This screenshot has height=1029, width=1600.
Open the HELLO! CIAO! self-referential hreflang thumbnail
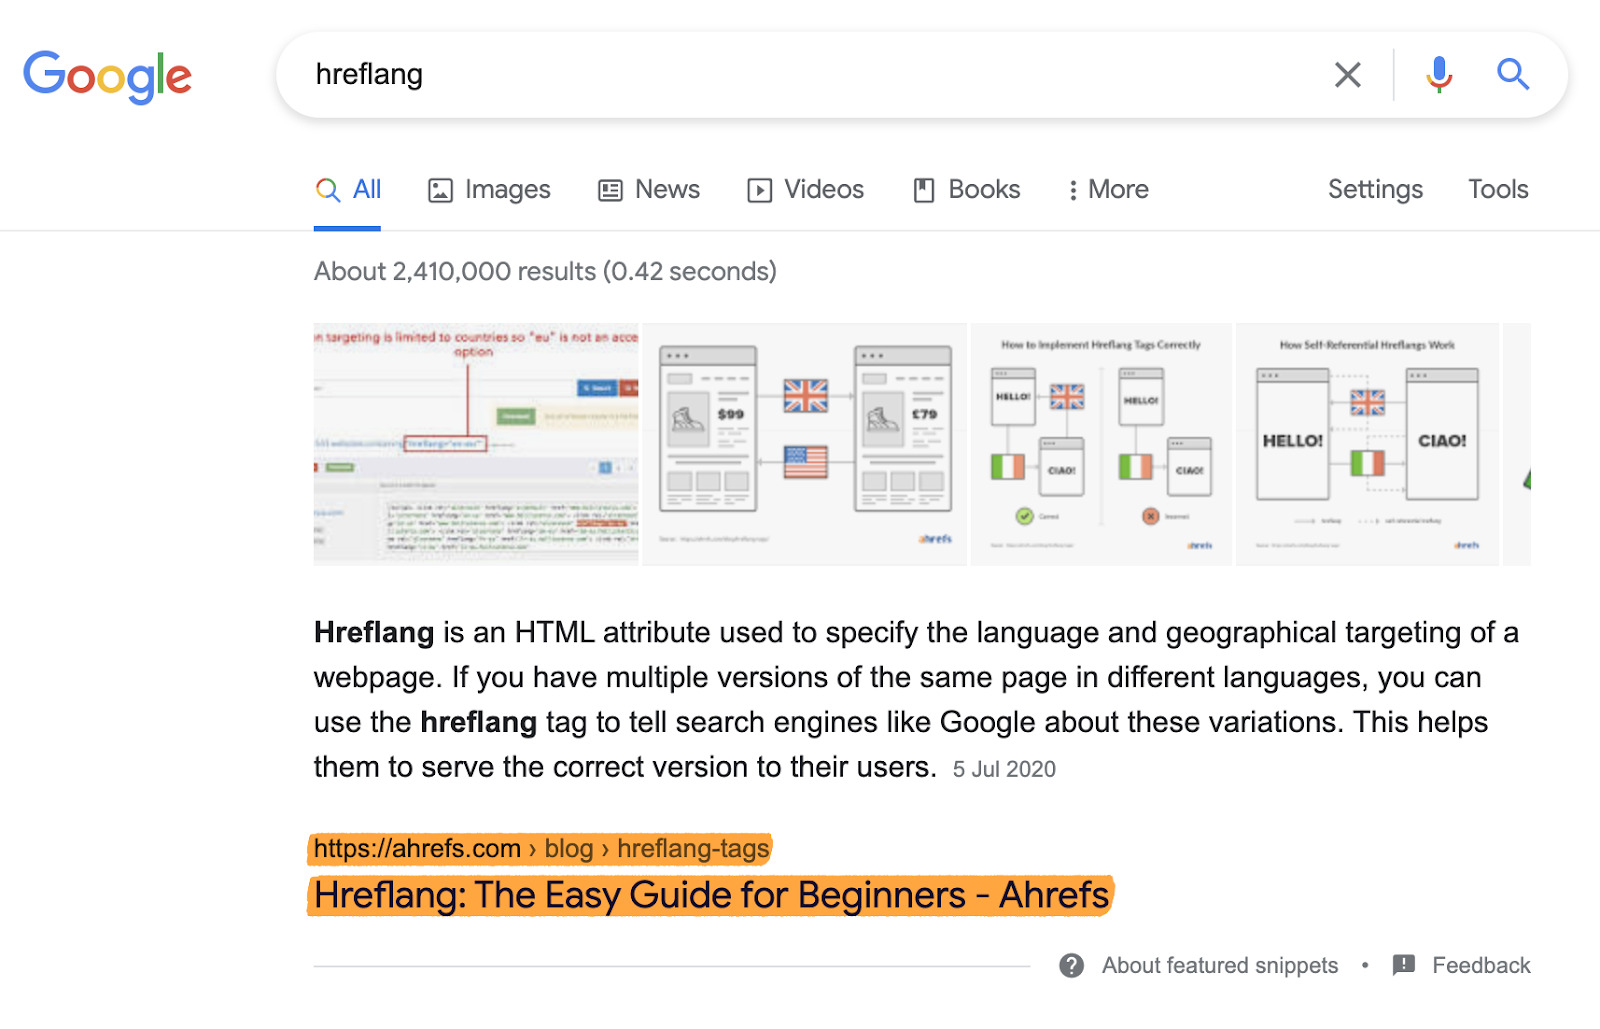point(1367,444)
